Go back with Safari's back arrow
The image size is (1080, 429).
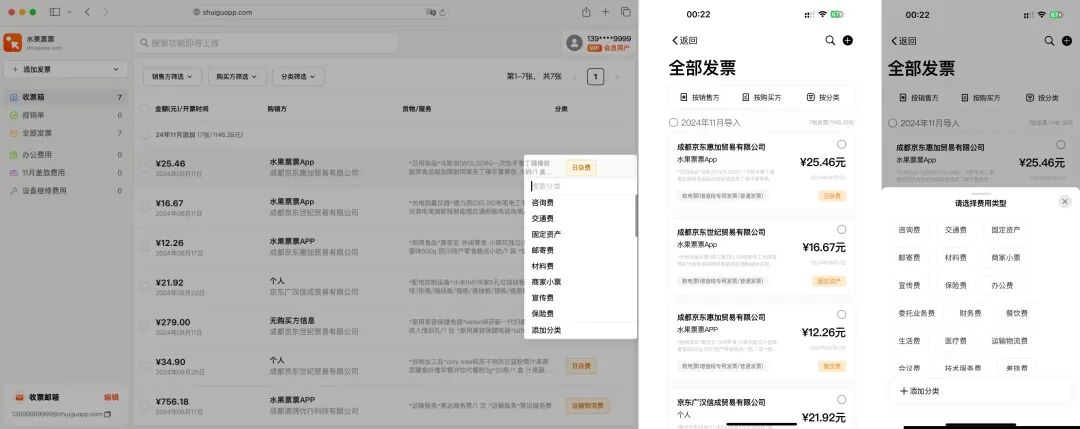[87, 12]
